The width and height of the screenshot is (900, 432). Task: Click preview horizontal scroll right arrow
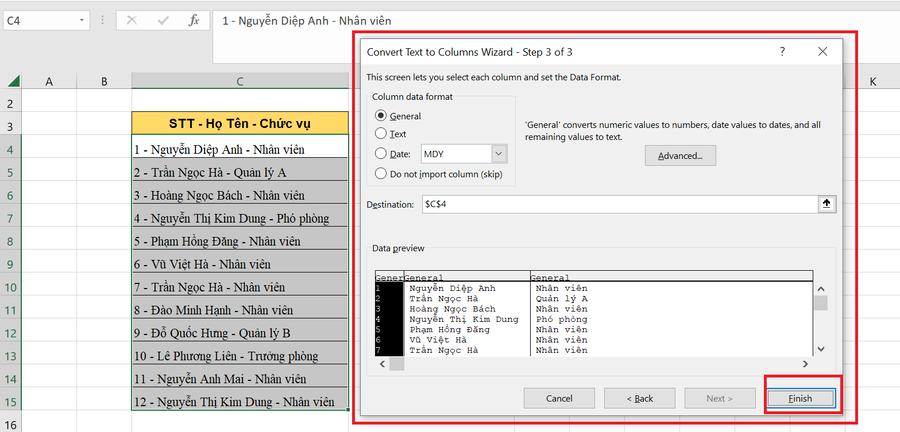805,364
